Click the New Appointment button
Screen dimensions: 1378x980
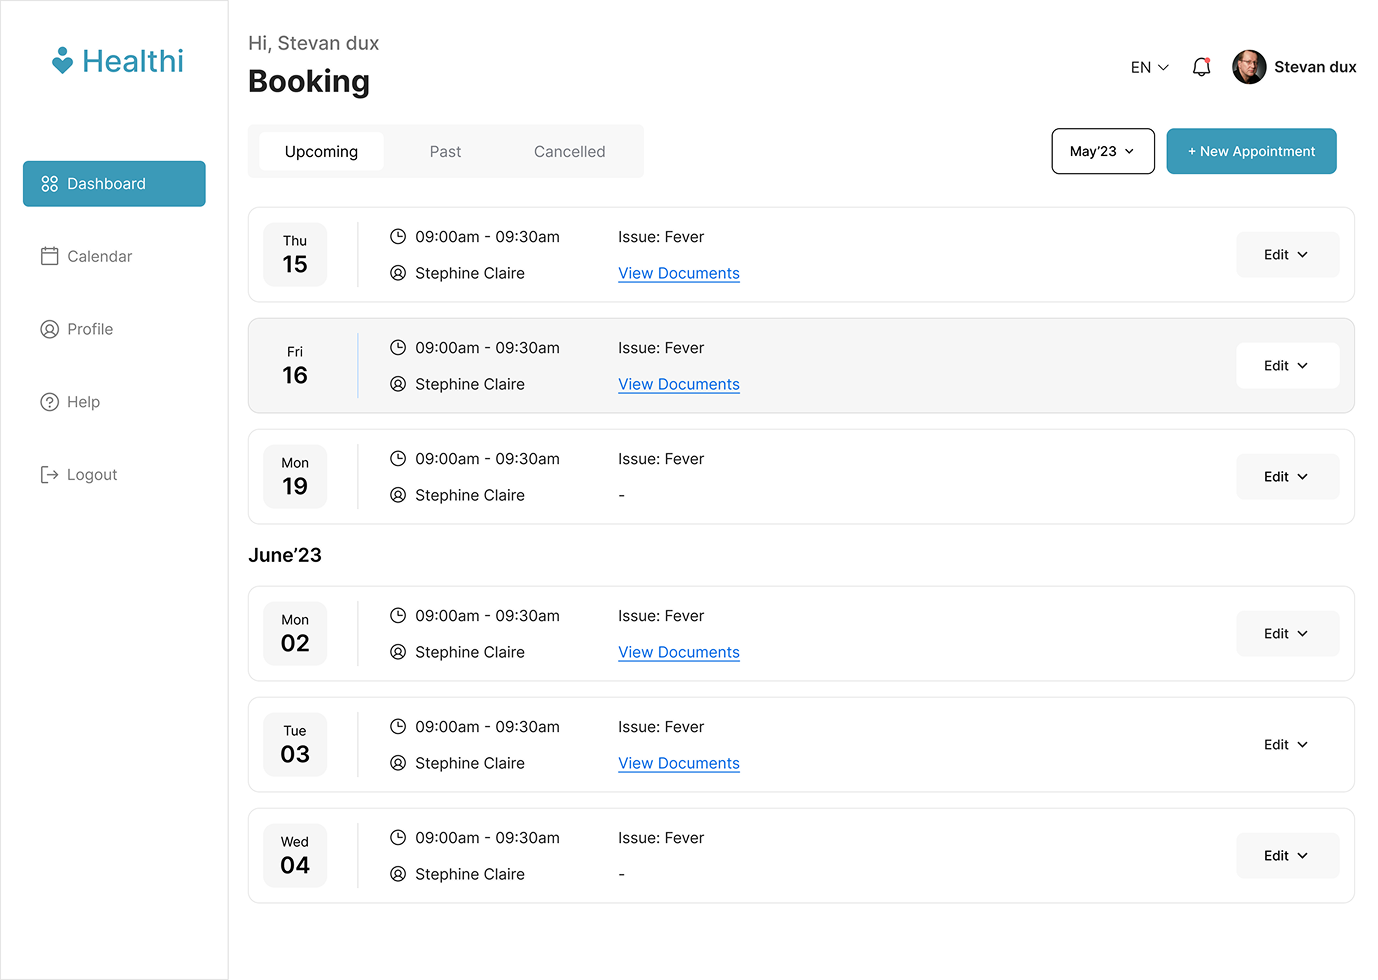click(1251, 151)
